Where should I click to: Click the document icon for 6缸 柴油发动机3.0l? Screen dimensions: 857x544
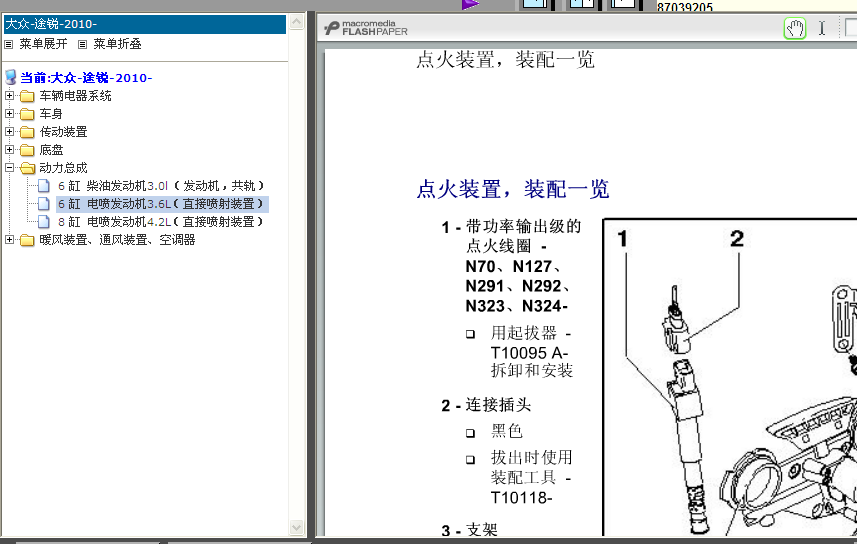[44, 186]
